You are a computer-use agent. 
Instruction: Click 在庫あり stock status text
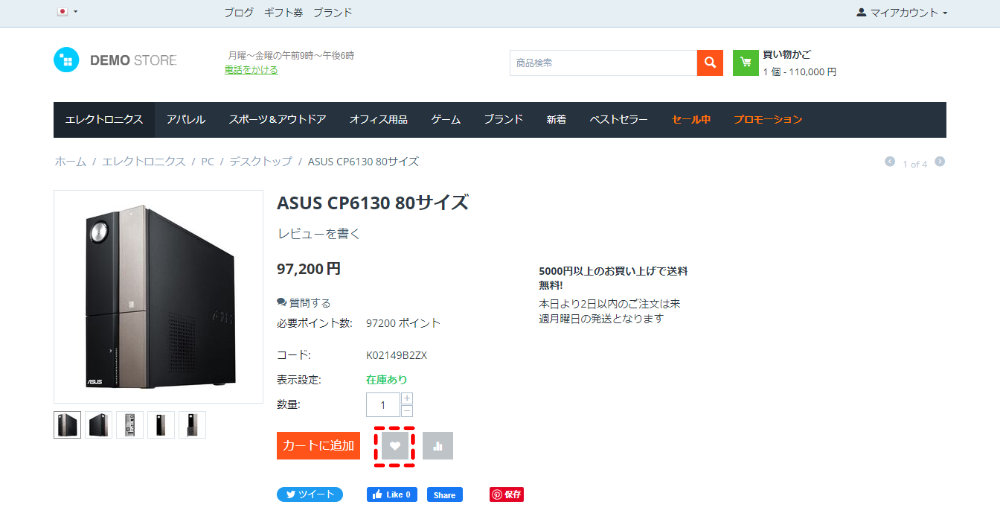[x=386, y=379]
